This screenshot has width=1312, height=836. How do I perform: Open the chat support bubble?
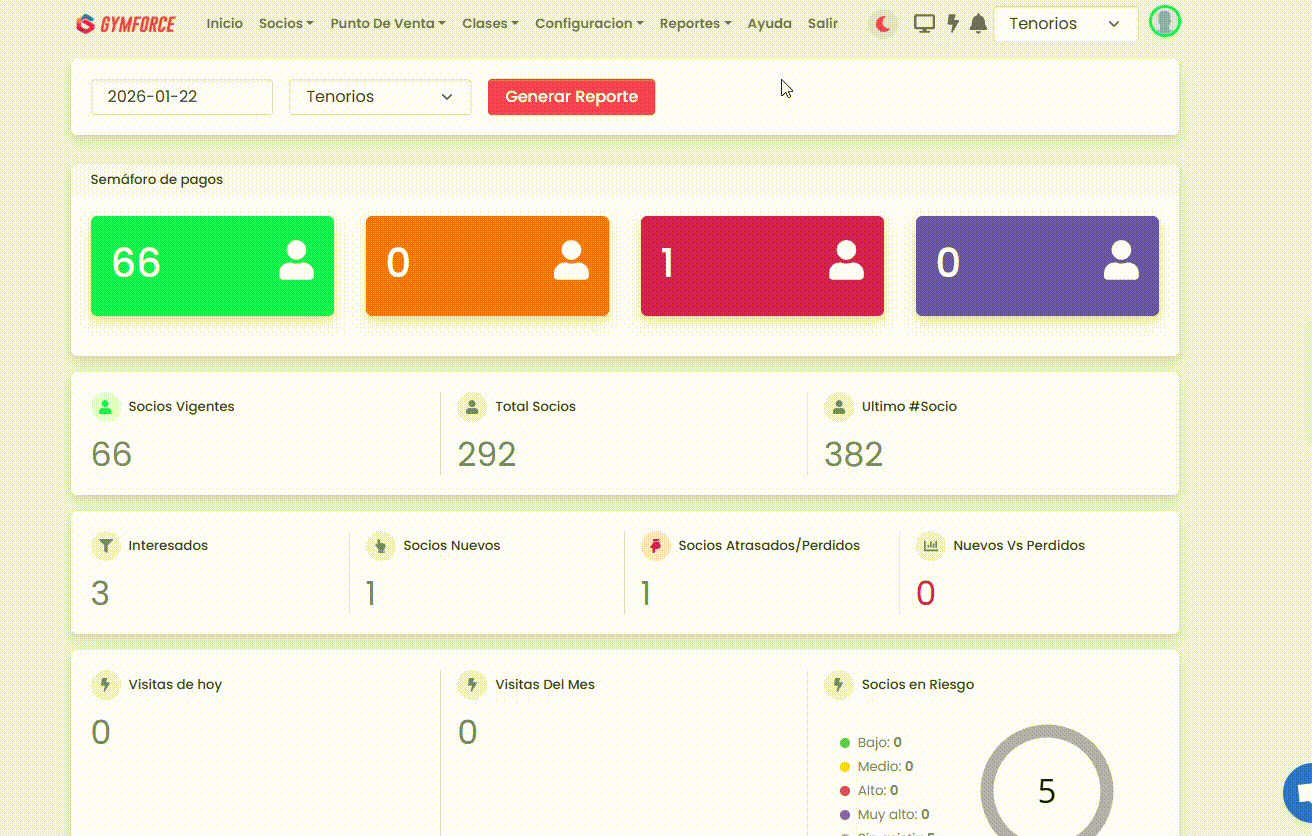tap(1300, 792)
